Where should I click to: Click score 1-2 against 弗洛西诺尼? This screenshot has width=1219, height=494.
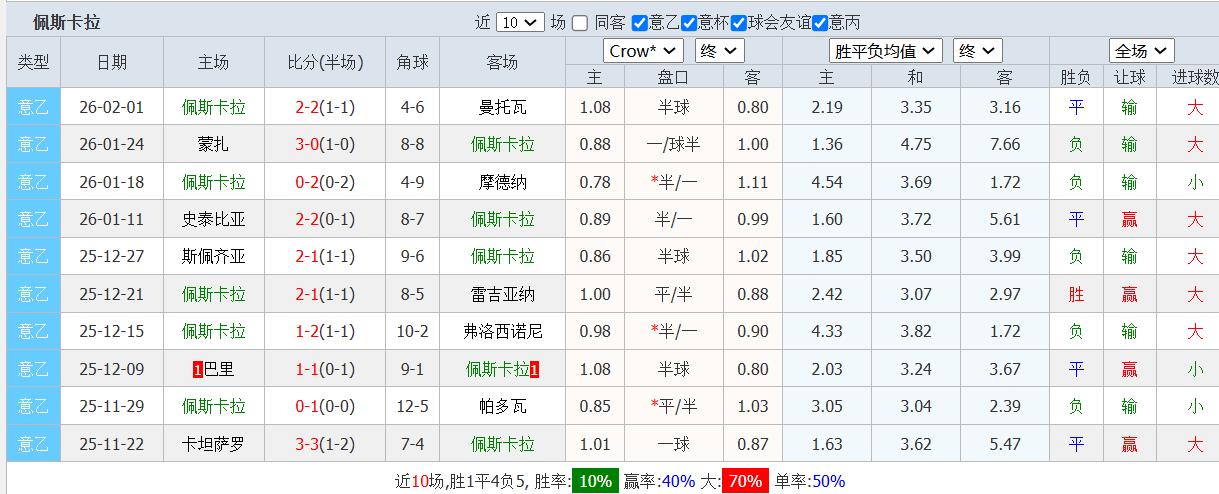click(x=307, y=331)
